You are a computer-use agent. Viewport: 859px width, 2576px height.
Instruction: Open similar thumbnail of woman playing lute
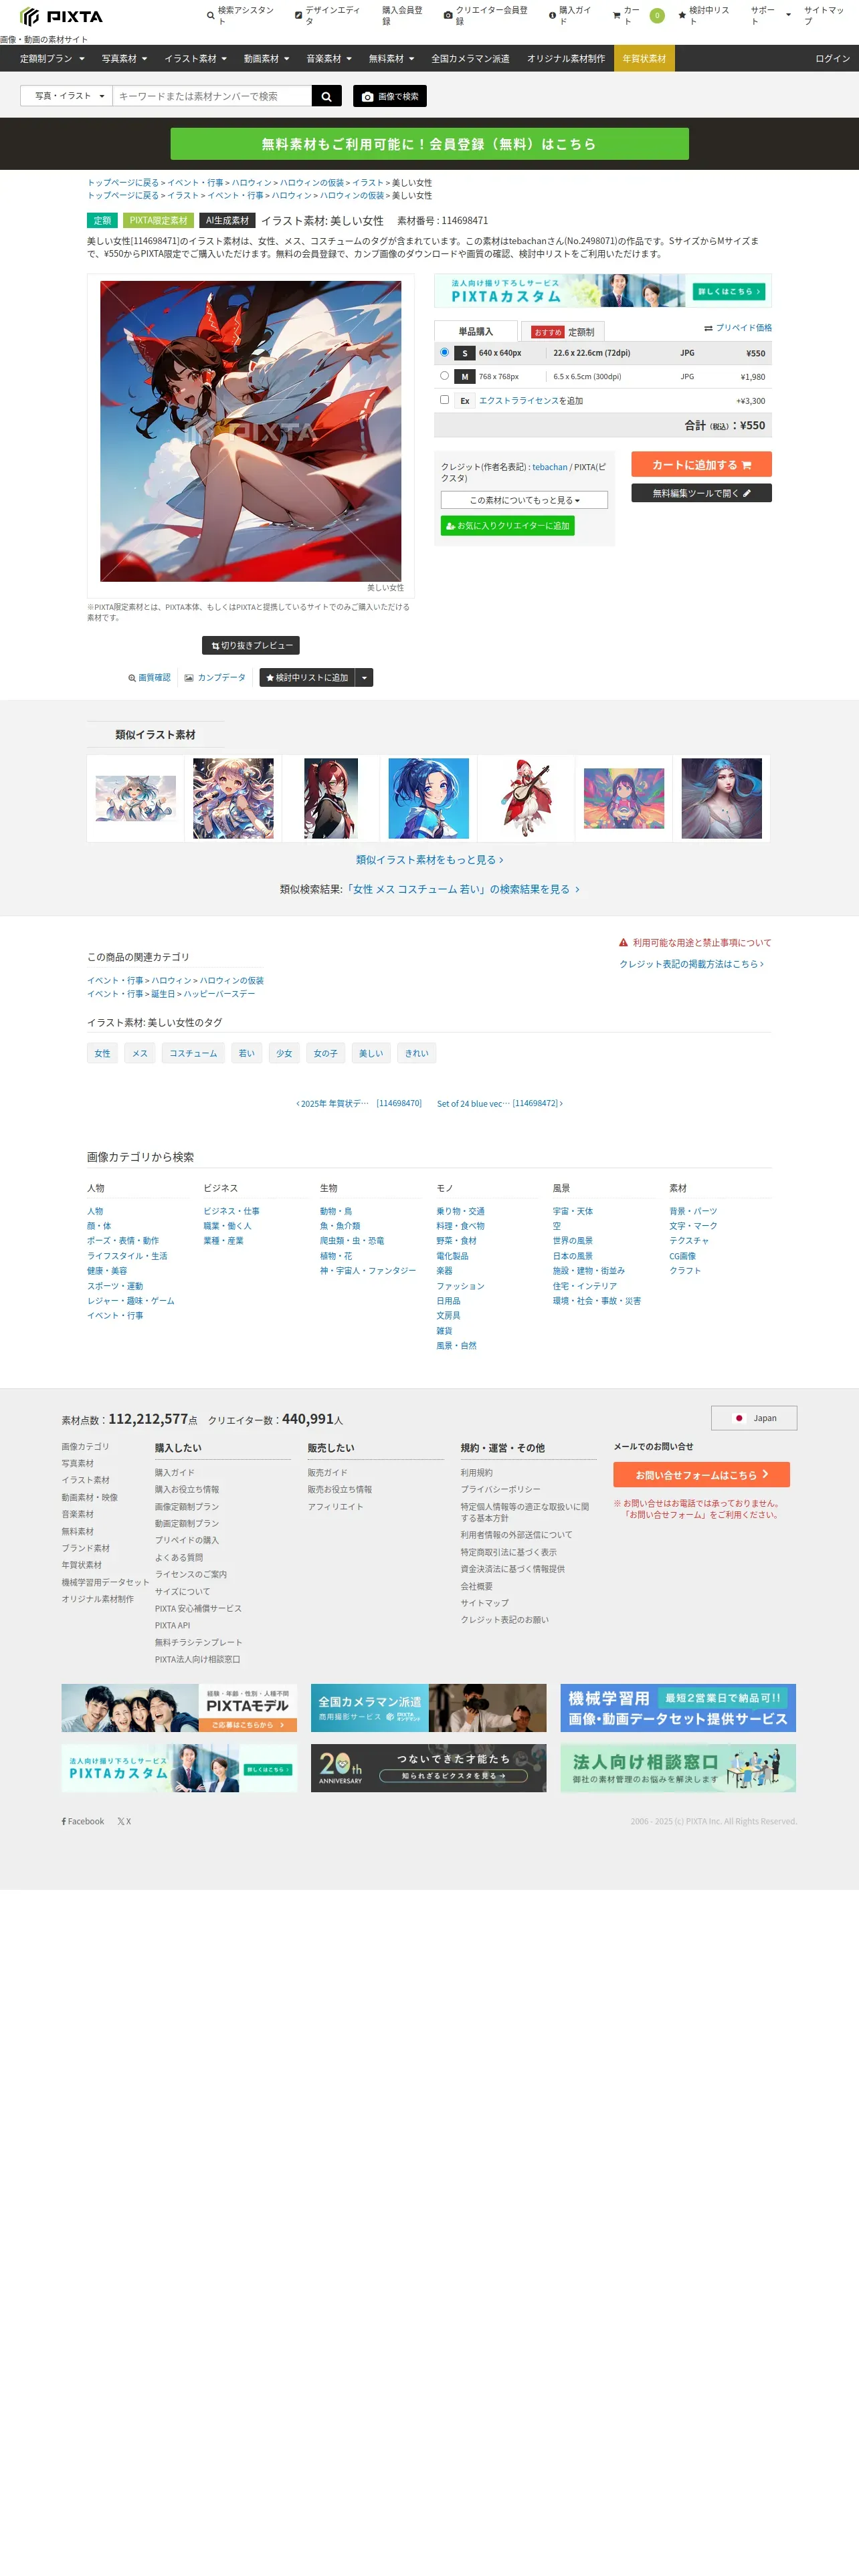click(526, 798)
